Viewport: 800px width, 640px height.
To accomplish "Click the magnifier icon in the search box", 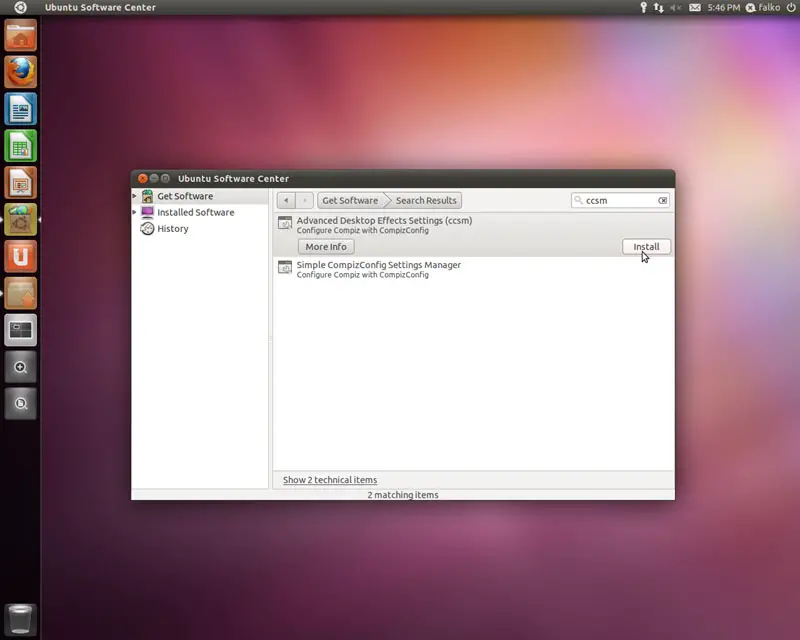I will coord(578,200).
